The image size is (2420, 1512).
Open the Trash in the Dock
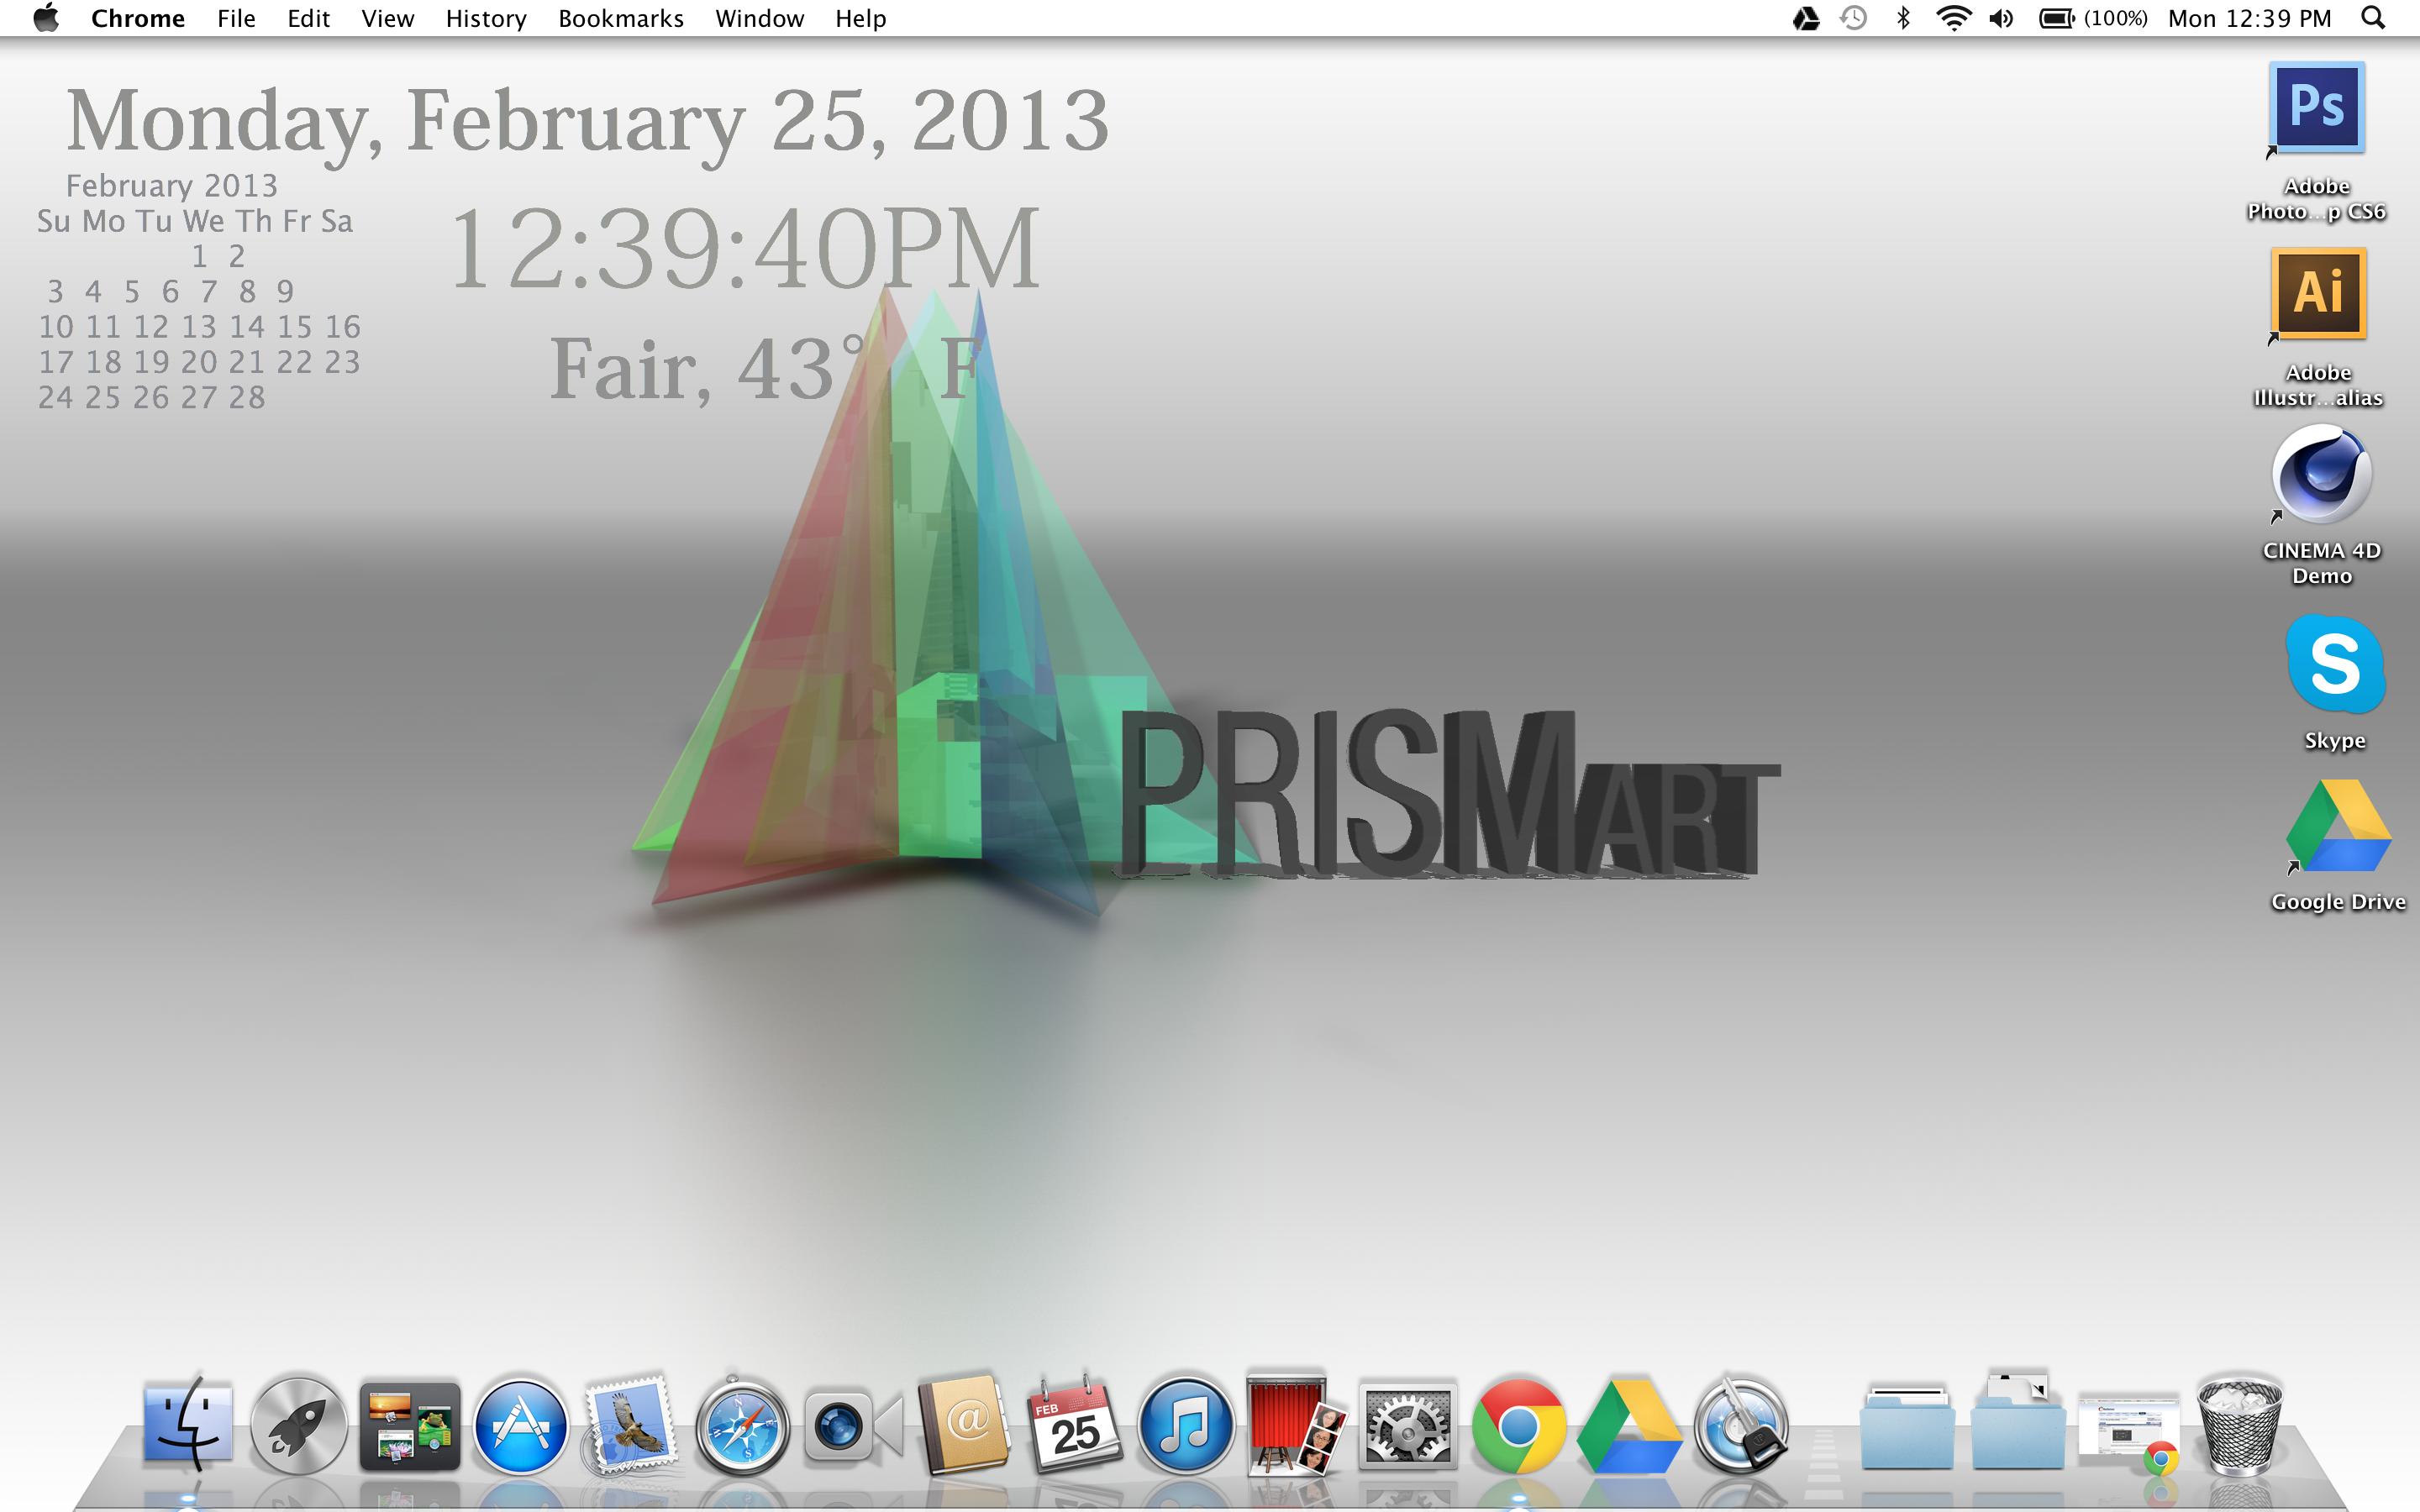(x=2239, y=1425)
